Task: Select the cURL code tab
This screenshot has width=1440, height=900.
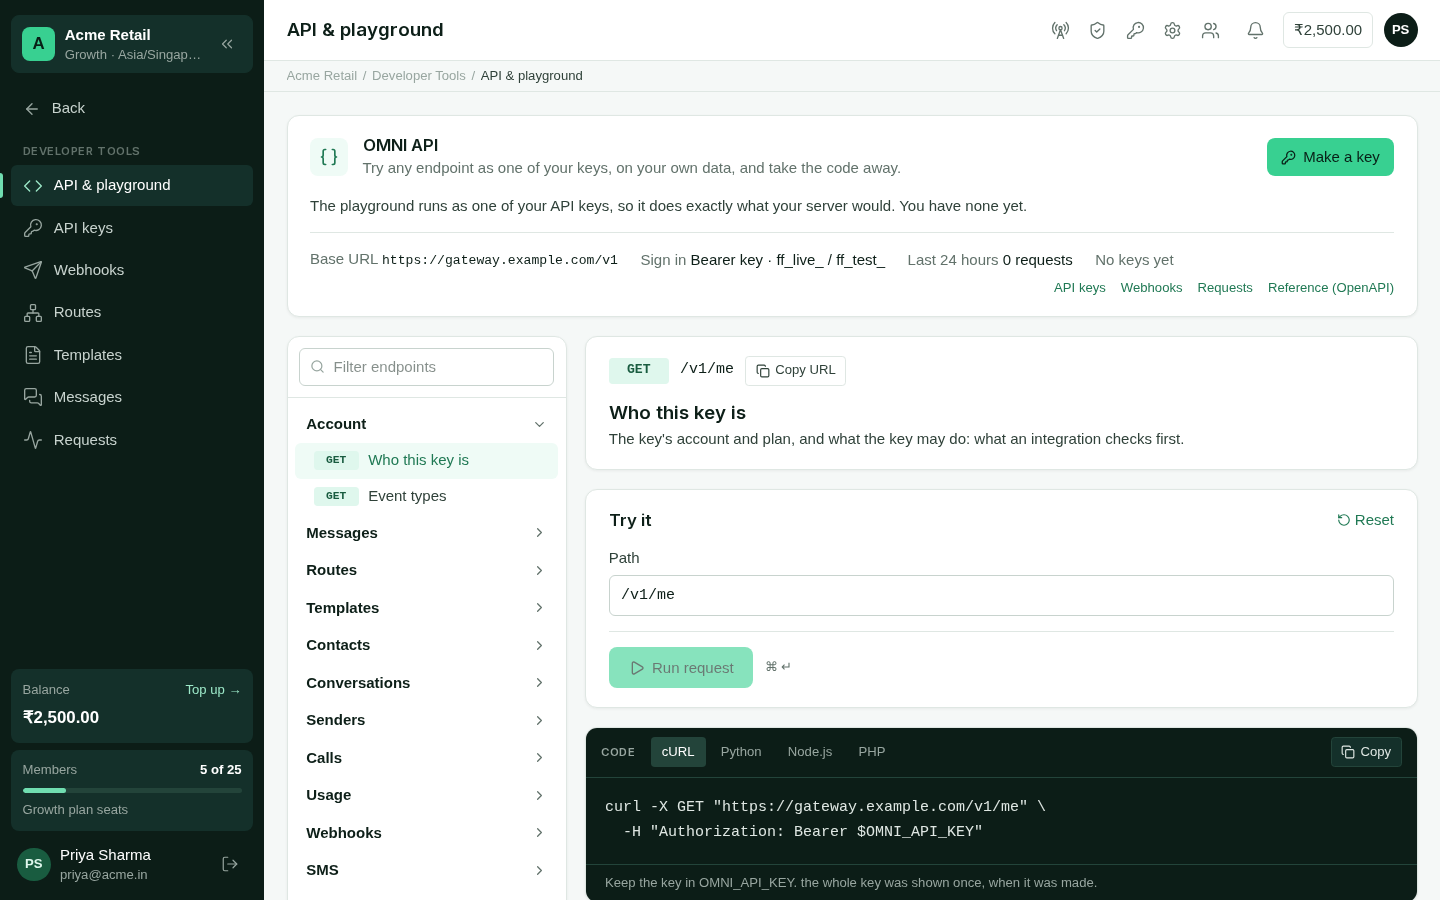Action: (678, 752)
